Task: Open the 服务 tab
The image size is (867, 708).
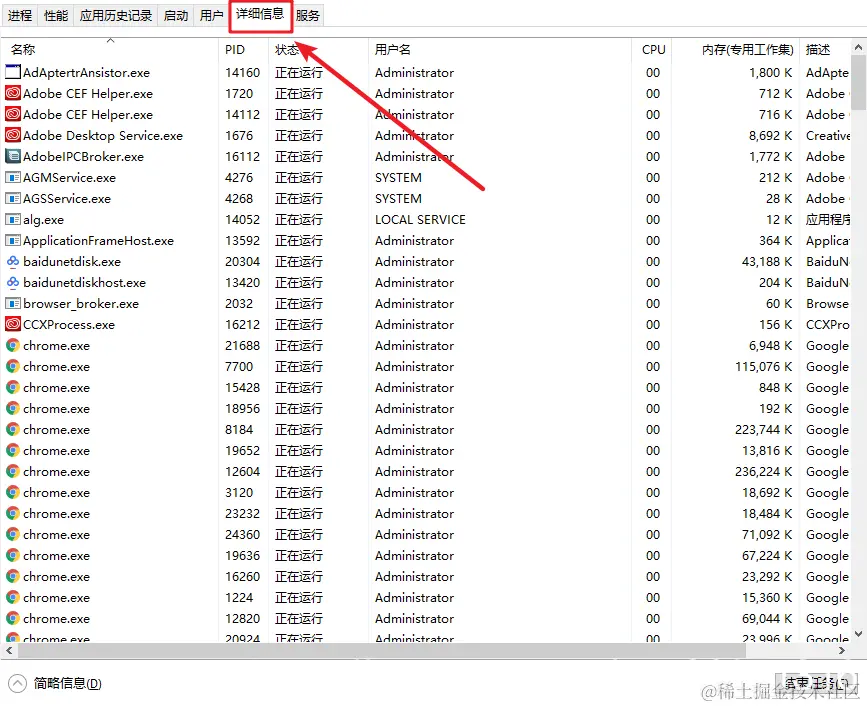Action: (x=307, y=15)
